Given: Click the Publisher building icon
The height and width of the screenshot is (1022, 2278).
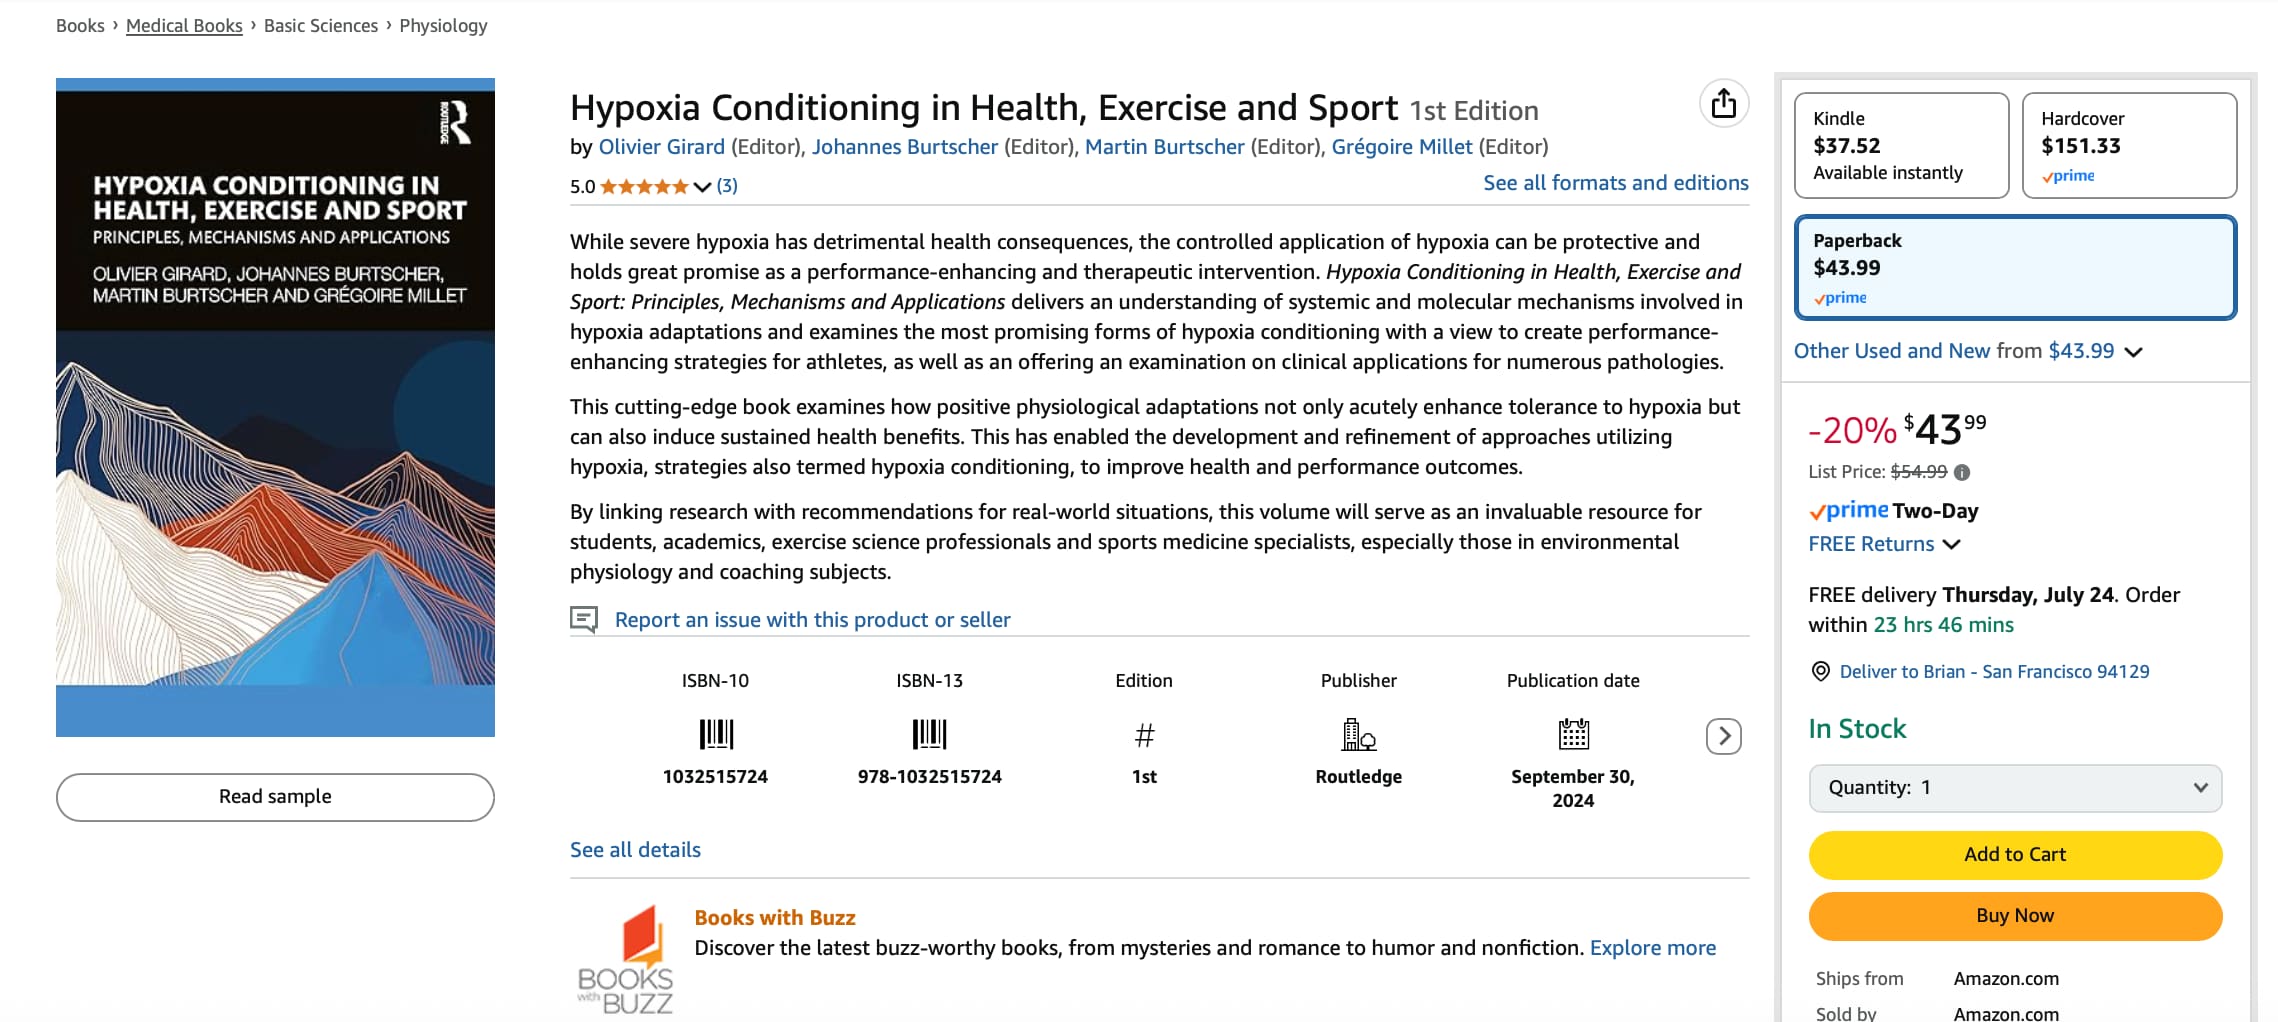Looking at the screenshot, I should click(1358, 735).
